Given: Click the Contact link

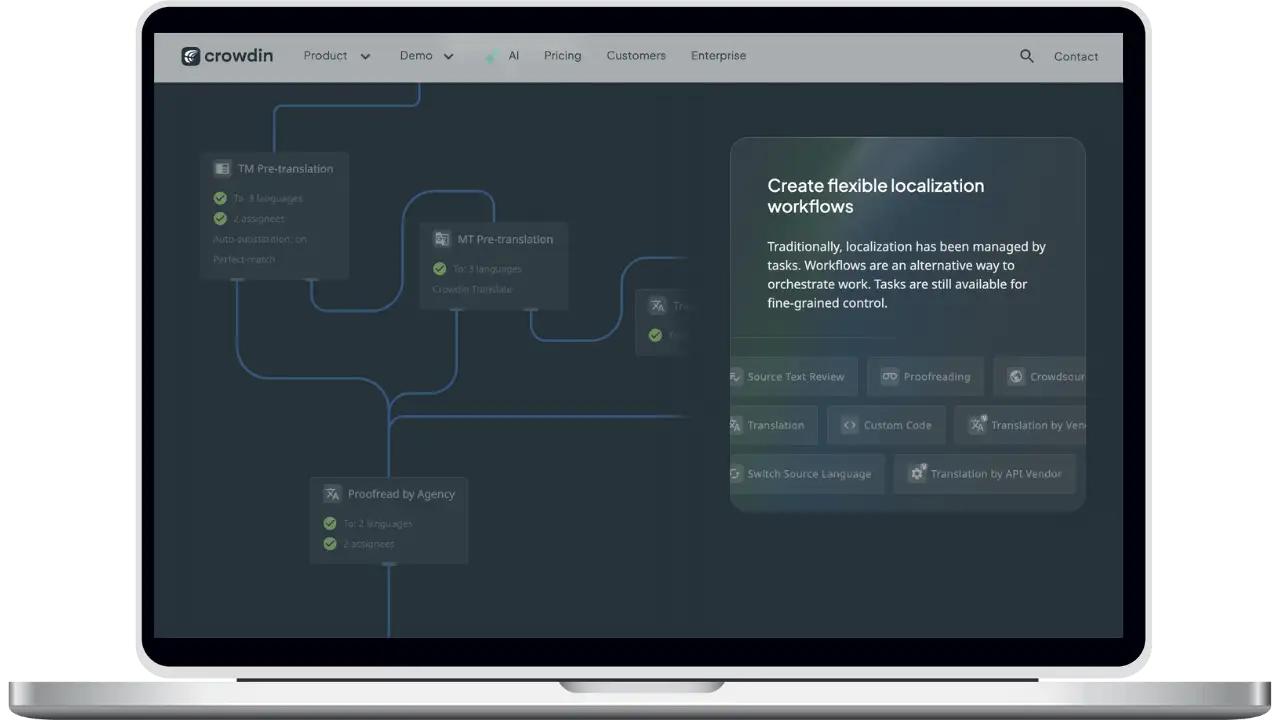Looking at the screenshot, I should click(1075, 57).
